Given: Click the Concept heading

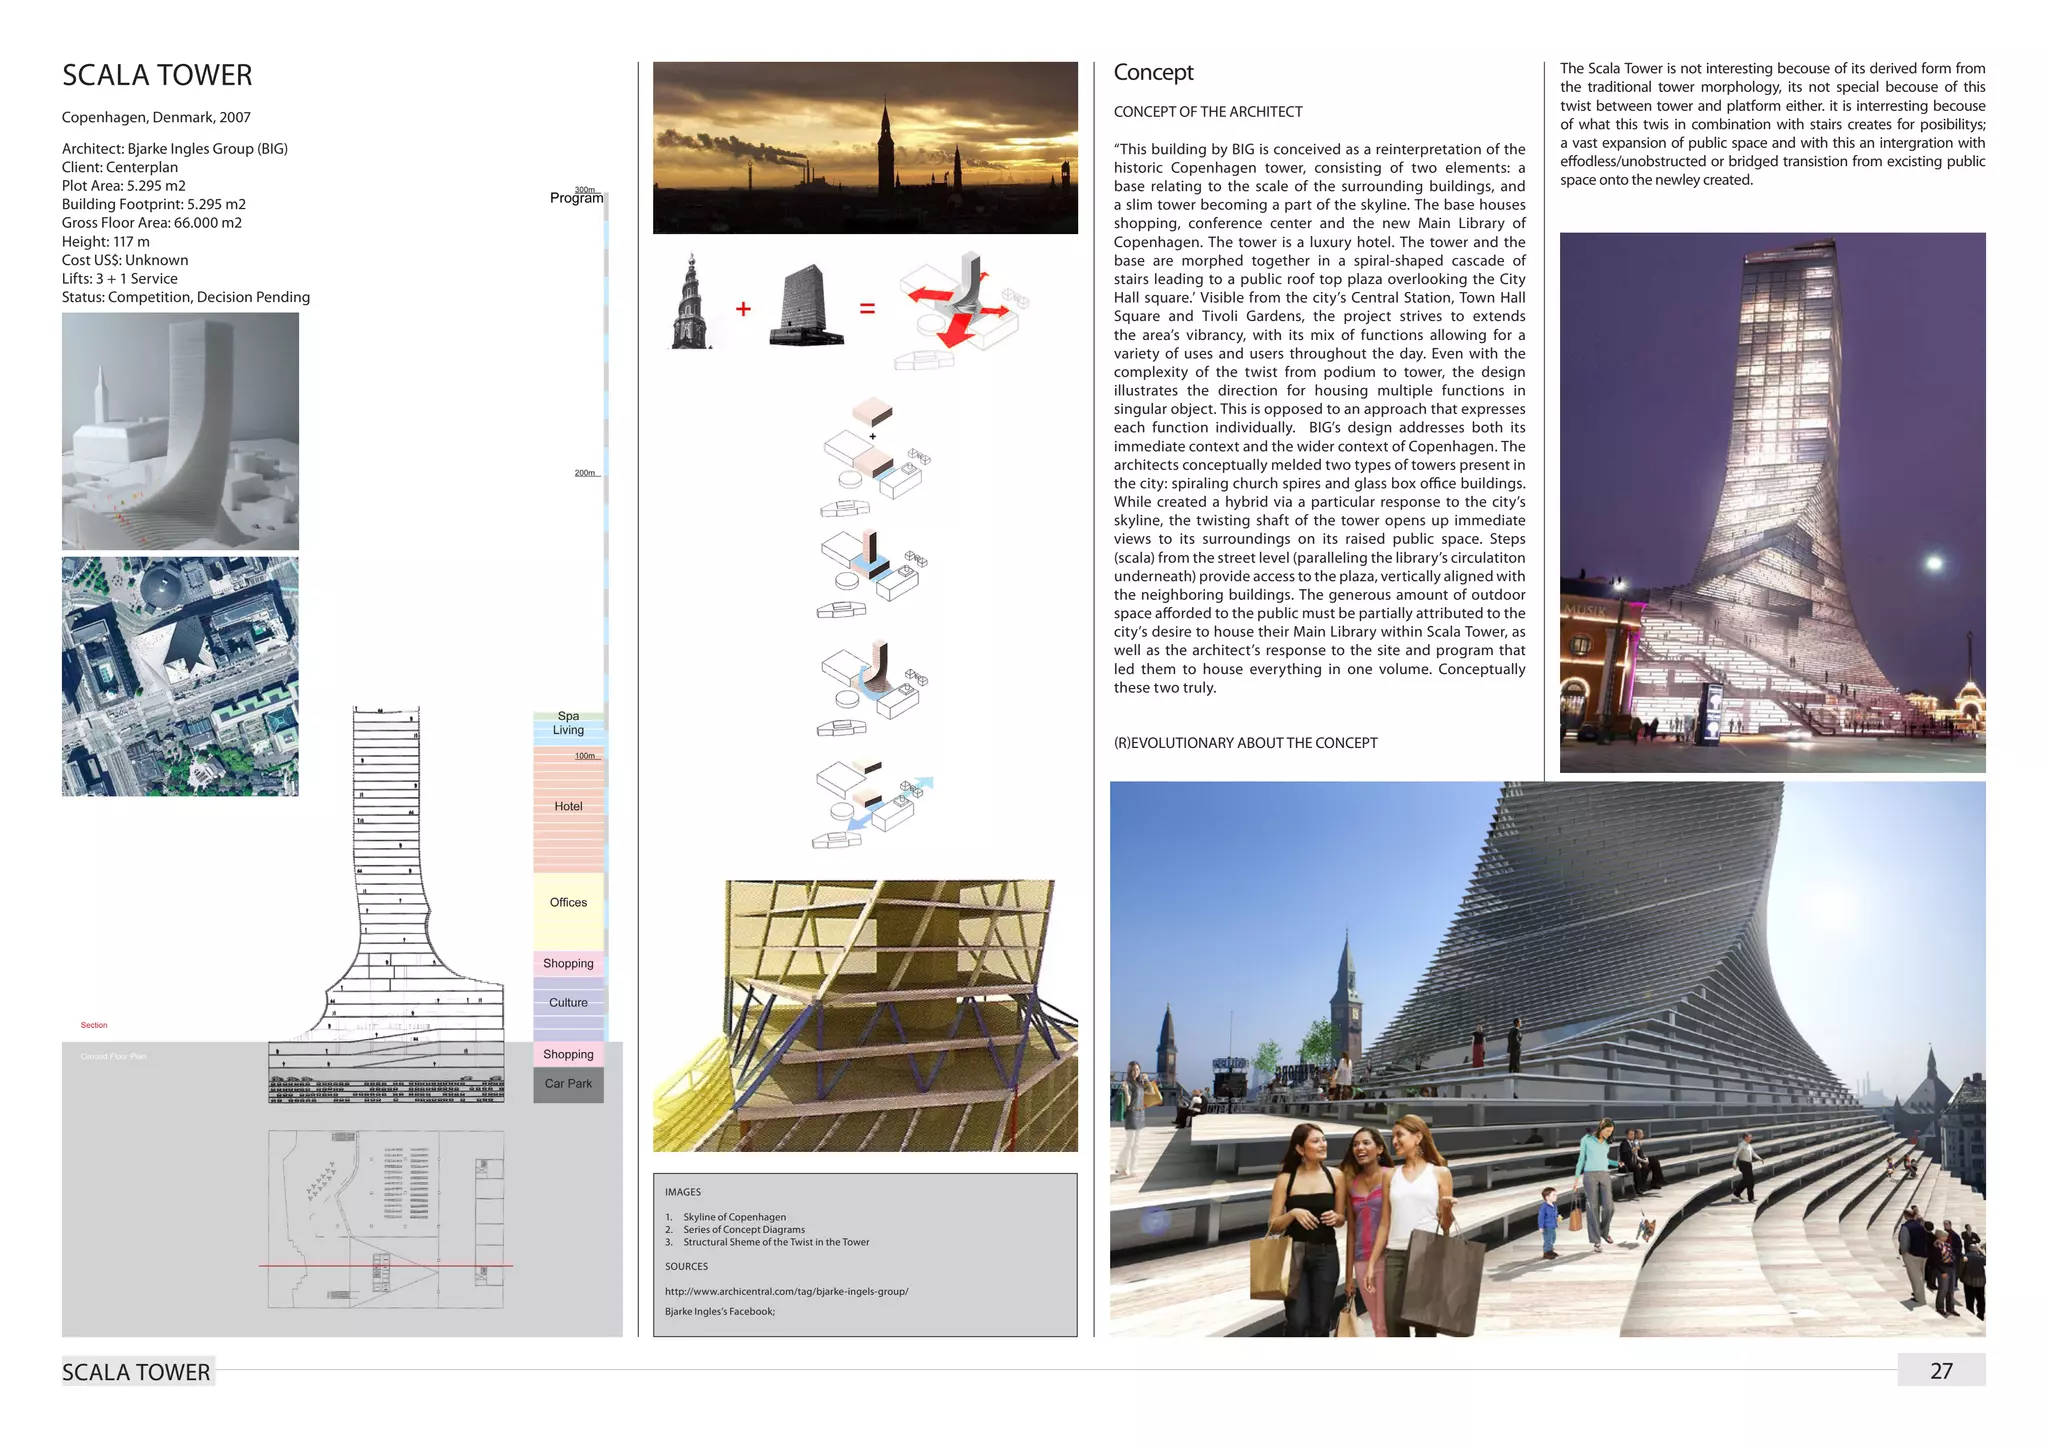Looking at the screenshot, I should pos(1153,73).
